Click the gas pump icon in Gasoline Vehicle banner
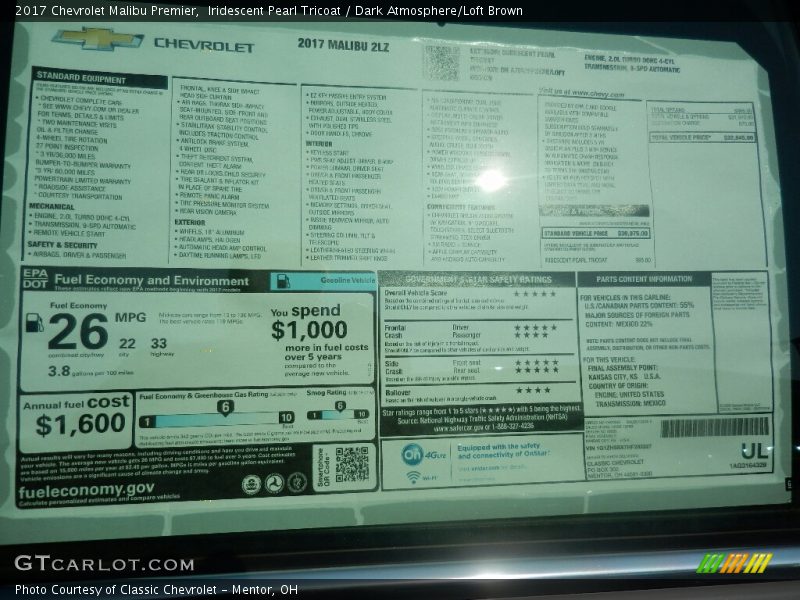This screenshot has width=800, height=600. 283,281
